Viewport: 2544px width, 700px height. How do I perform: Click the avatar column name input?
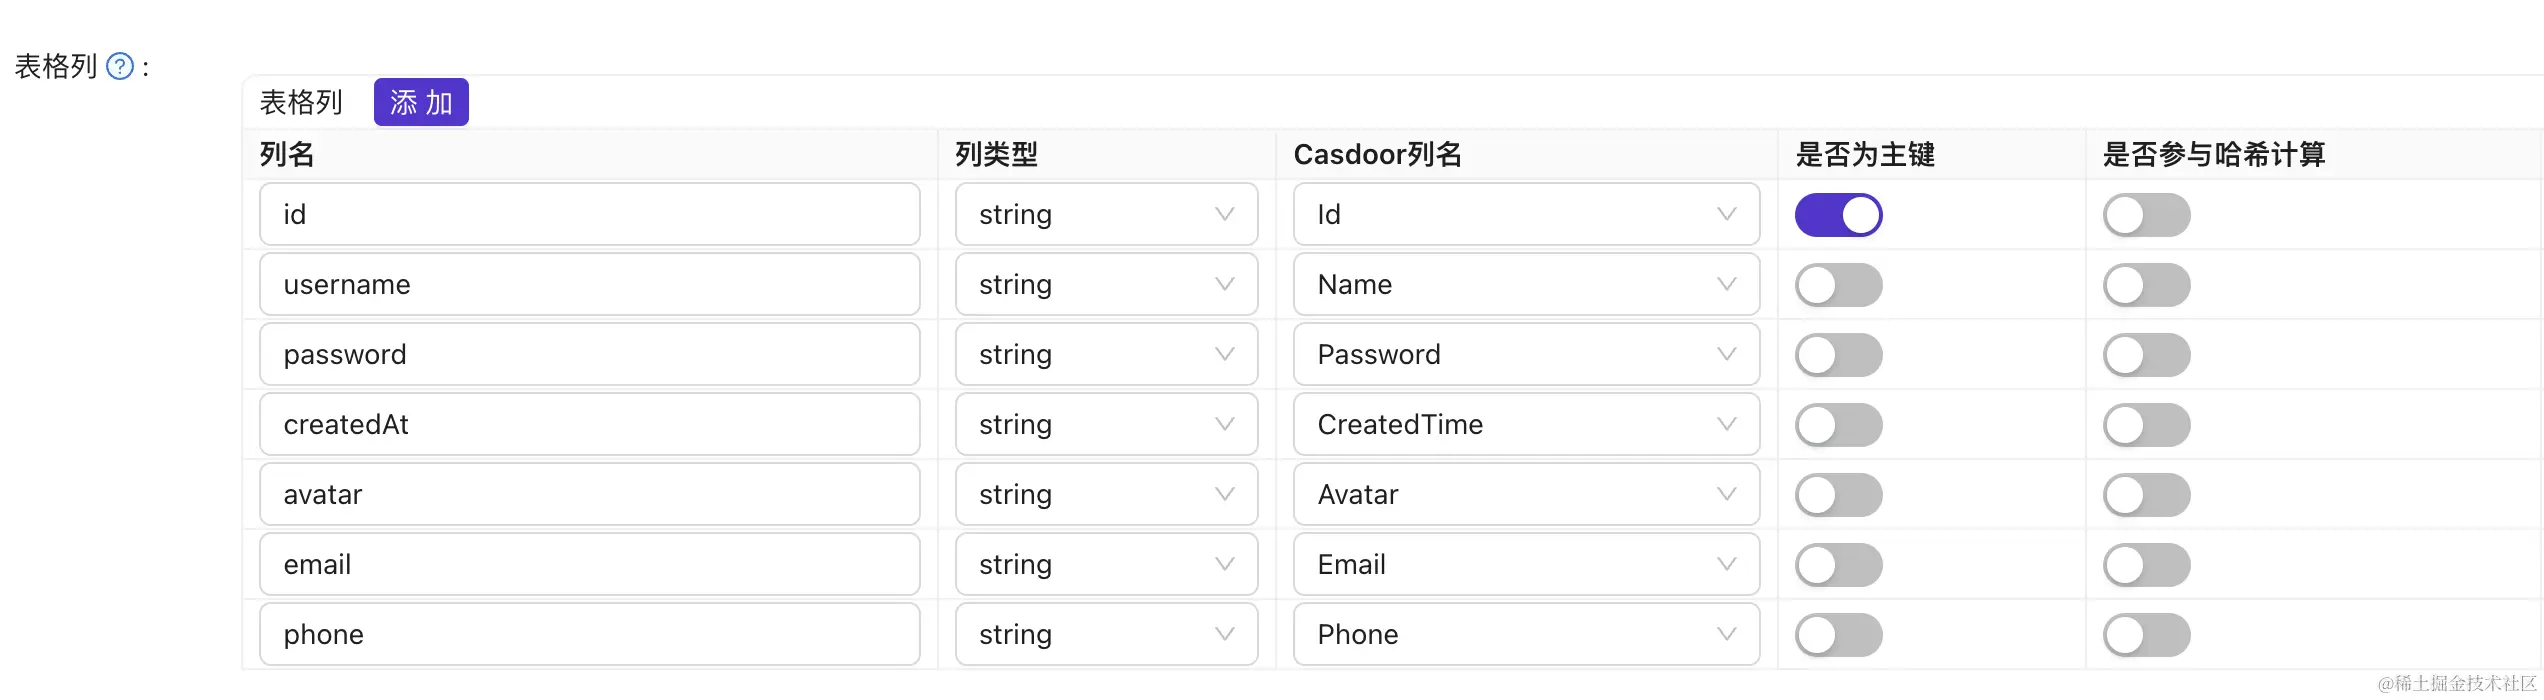[589, 494]
